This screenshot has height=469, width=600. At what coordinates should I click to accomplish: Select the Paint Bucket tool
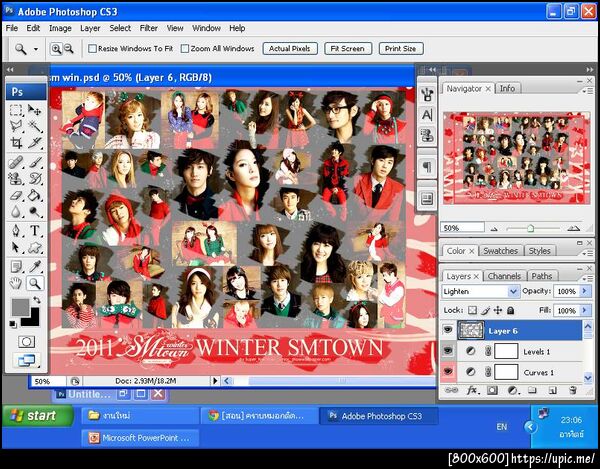[x=35, y=195]
